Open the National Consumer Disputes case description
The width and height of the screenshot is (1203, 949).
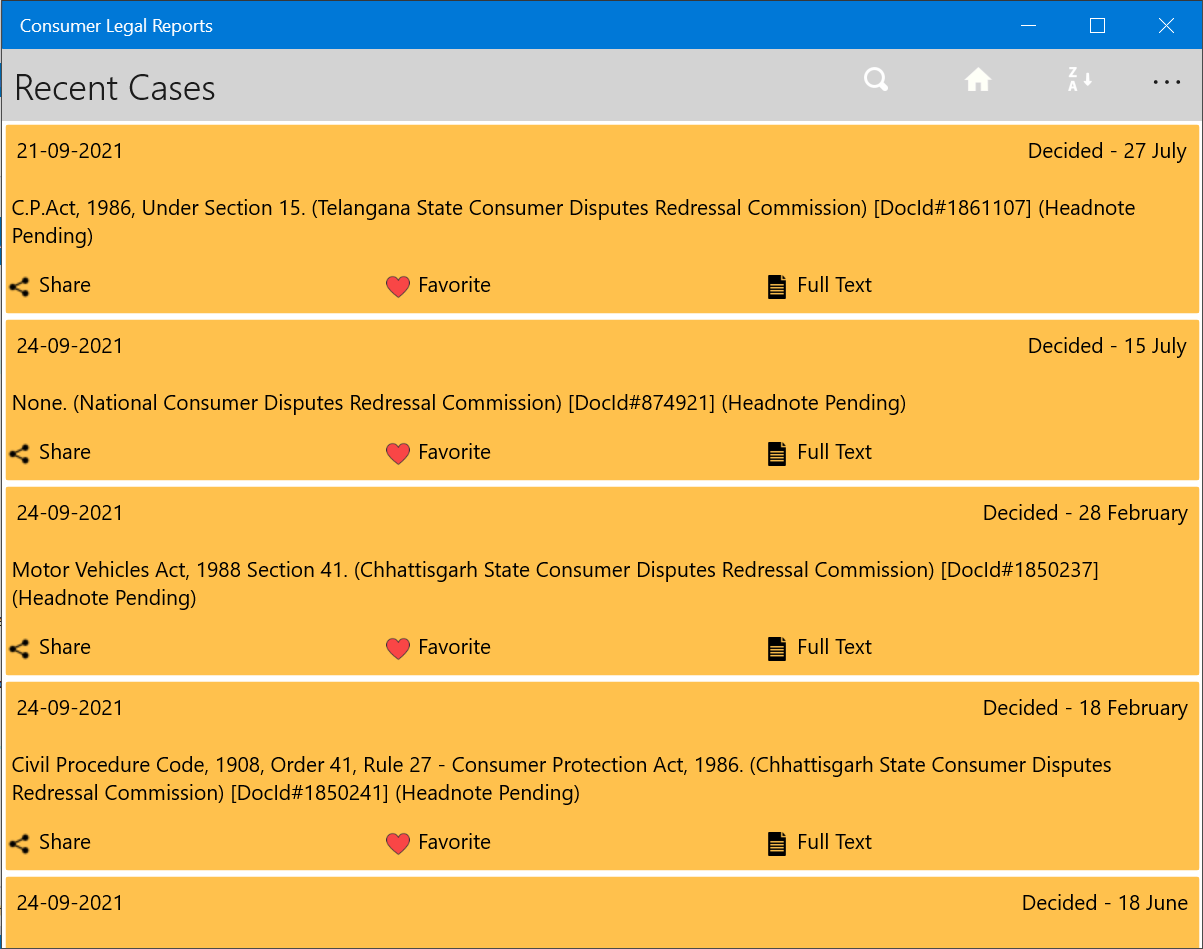(x=458, y=403)
